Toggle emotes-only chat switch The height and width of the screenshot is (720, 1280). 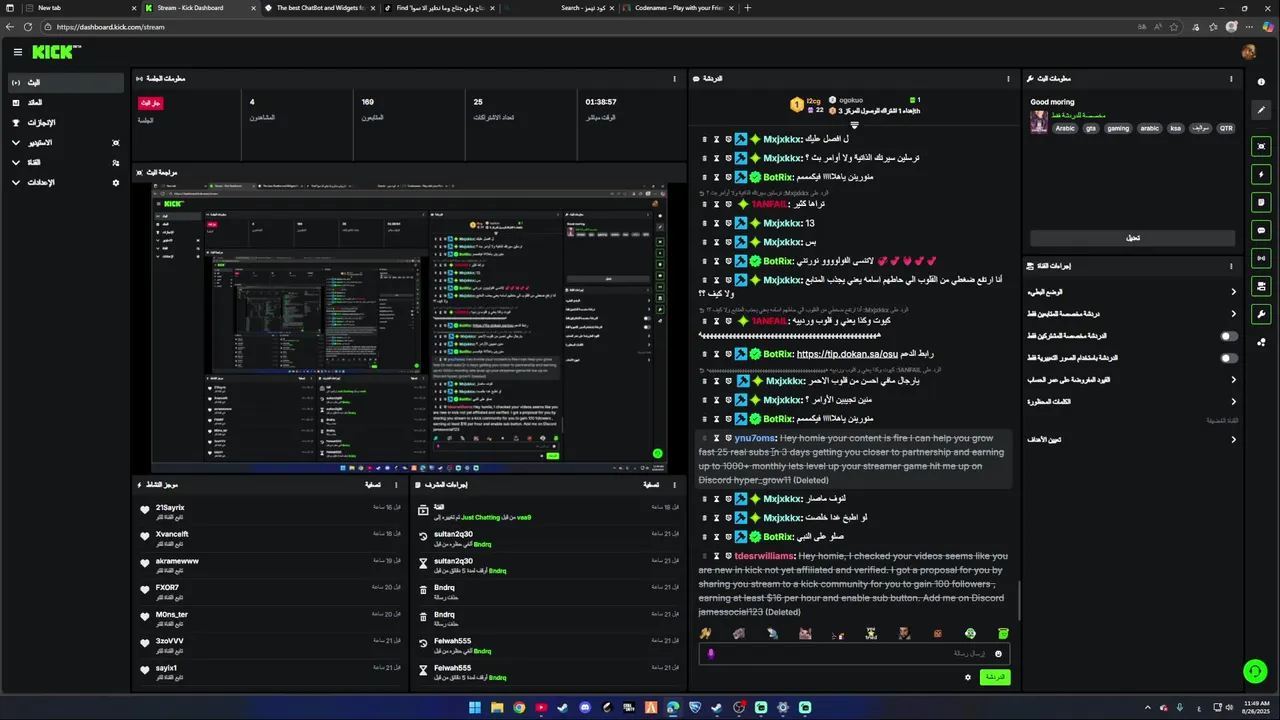[x=1229, y=358]
